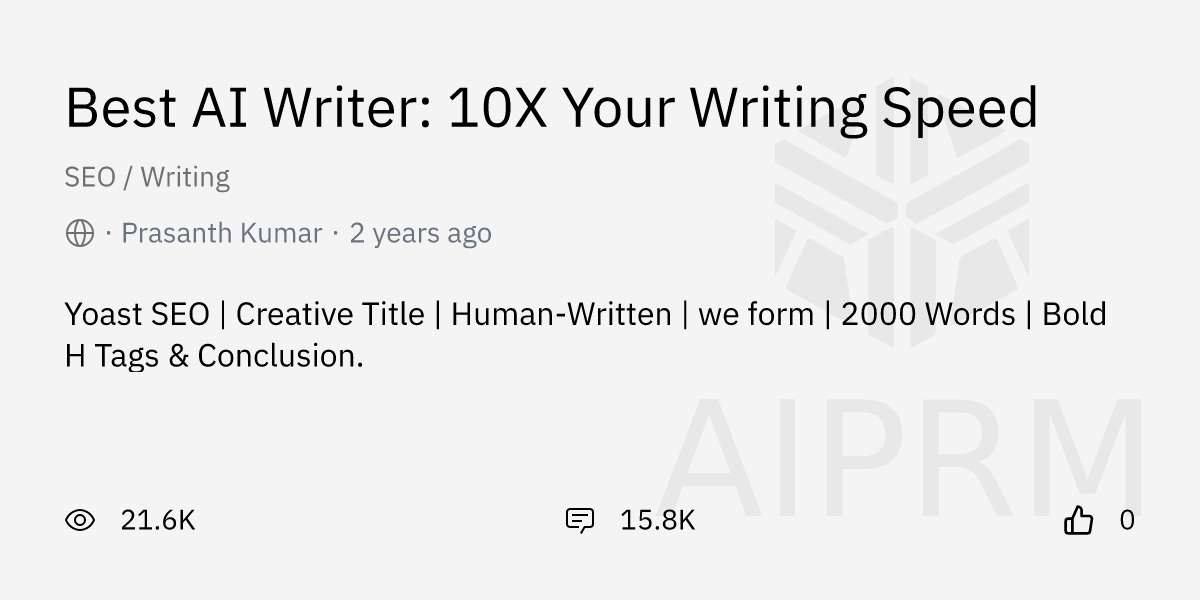Screen dimensions: 1200x600
Task: Click Human-Written in the description
Action: click(x=561, y=314)
